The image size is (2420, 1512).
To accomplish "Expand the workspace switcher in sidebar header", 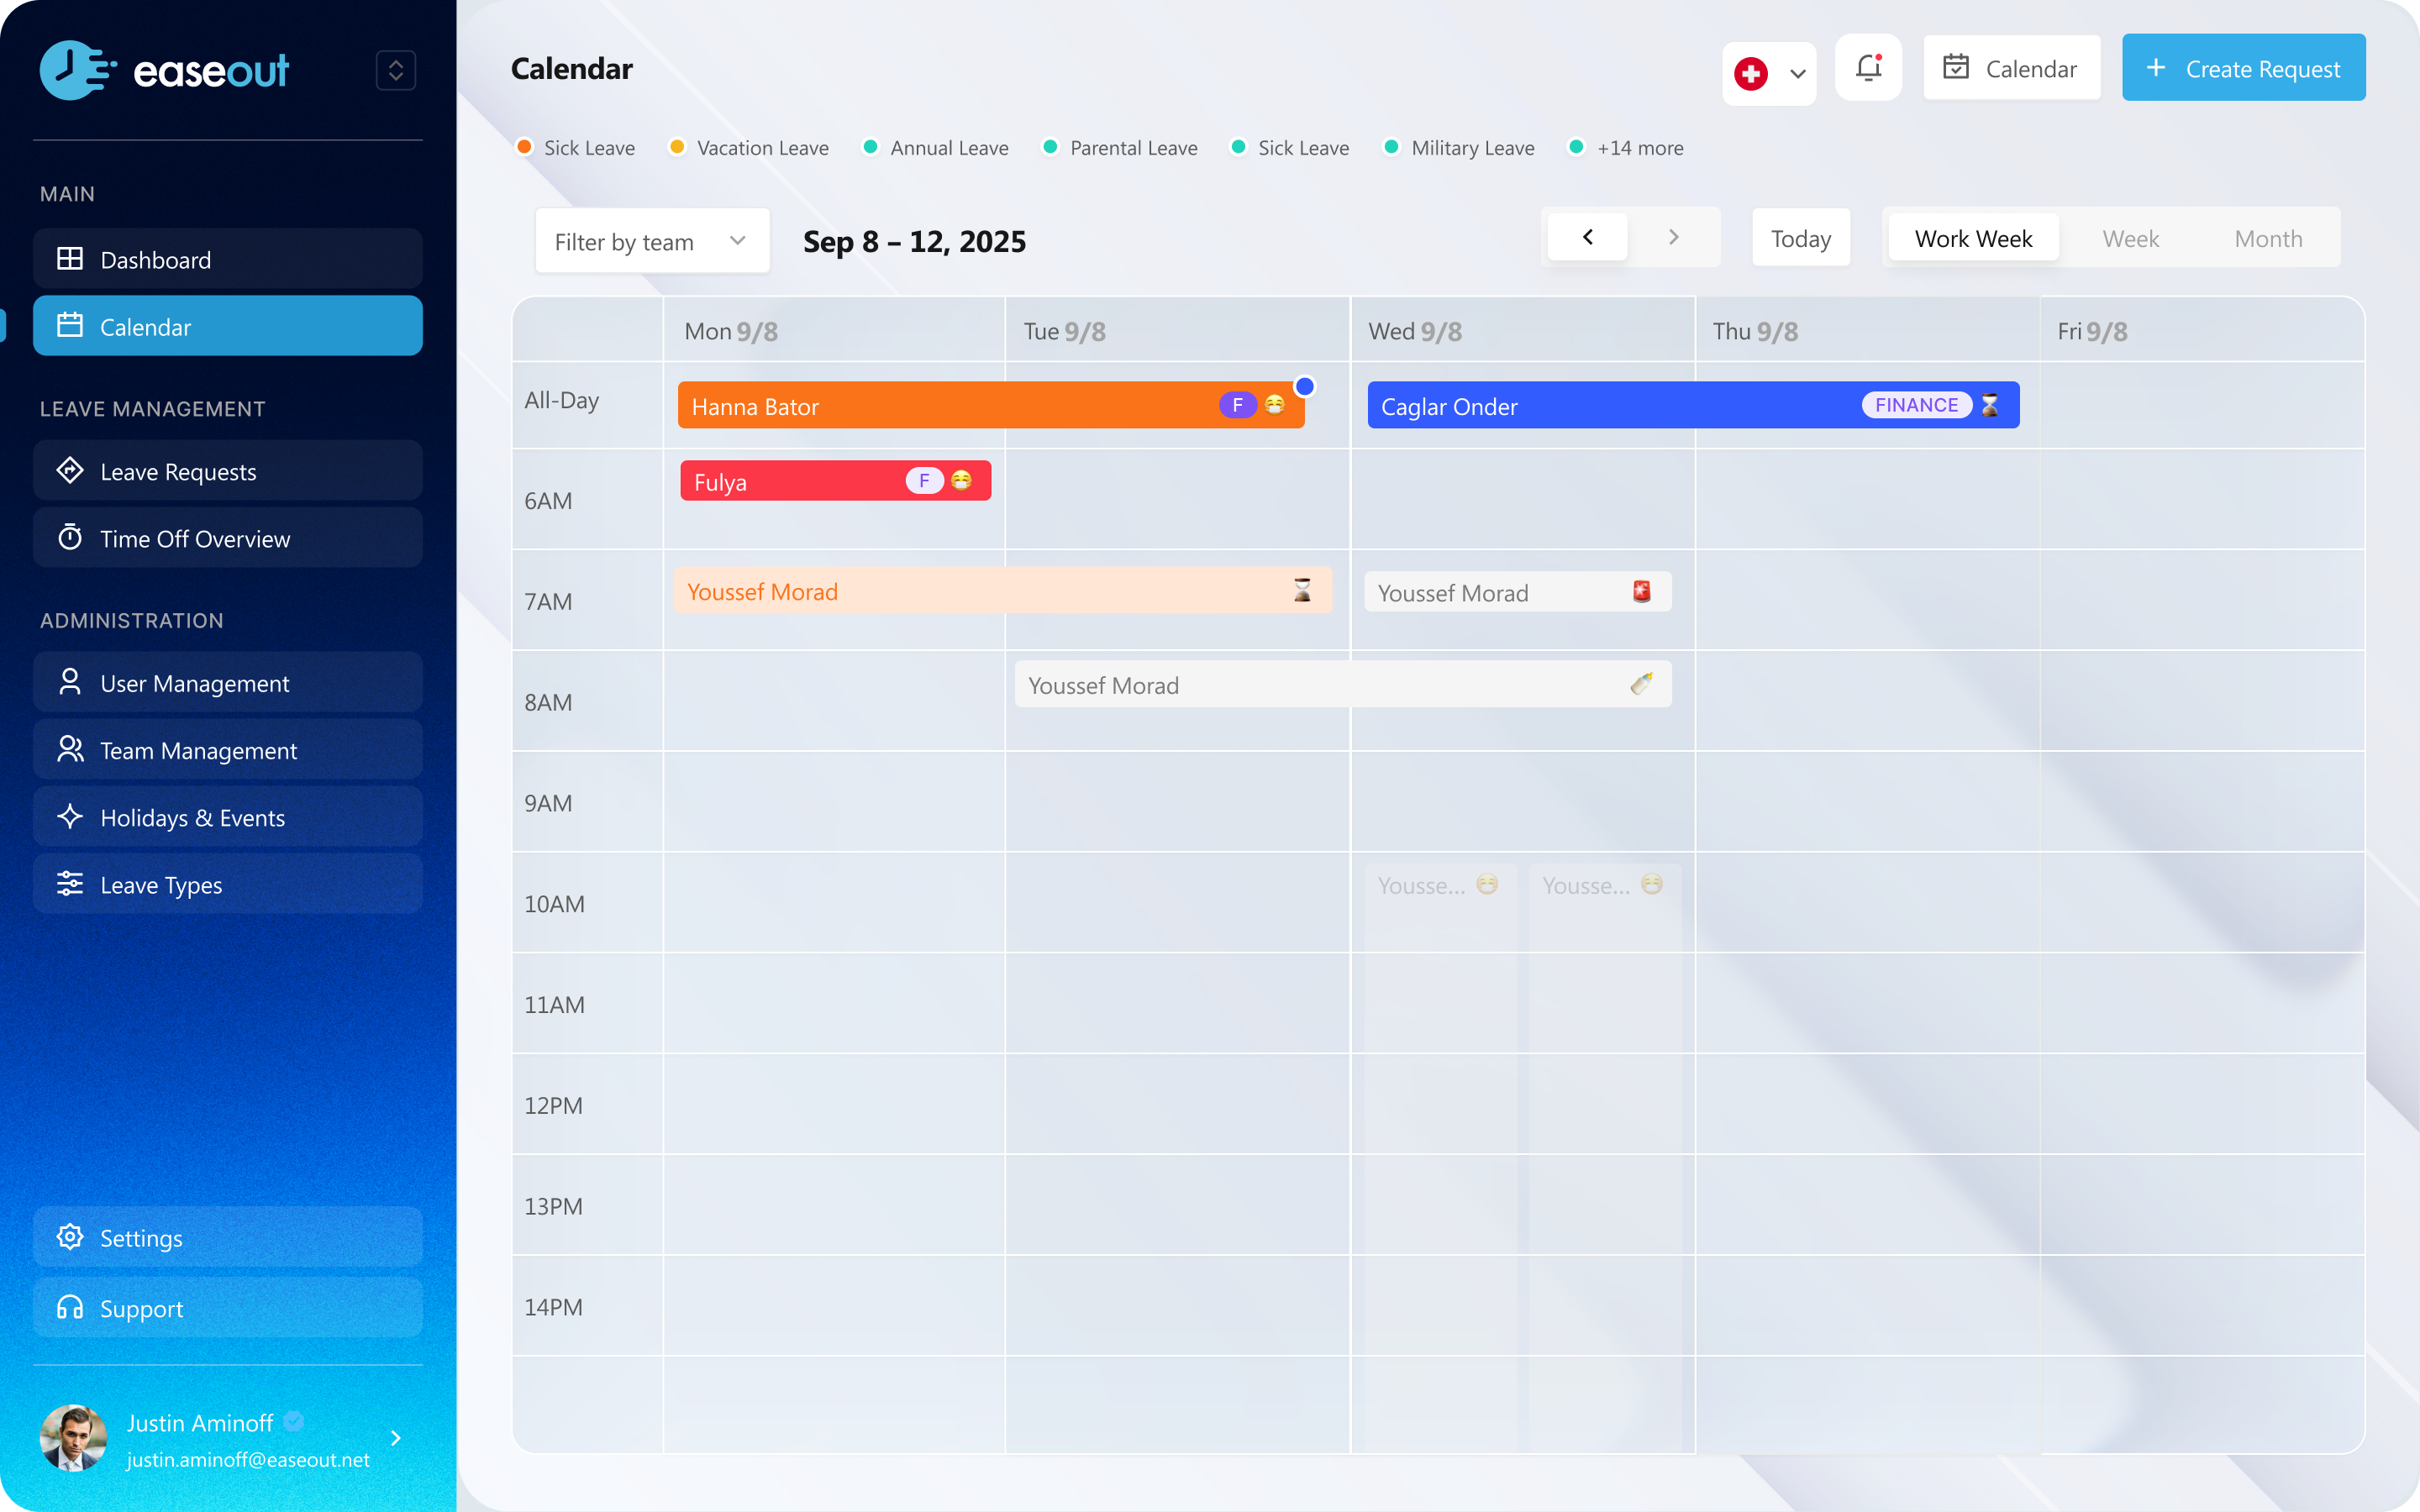I will (395, 70).
